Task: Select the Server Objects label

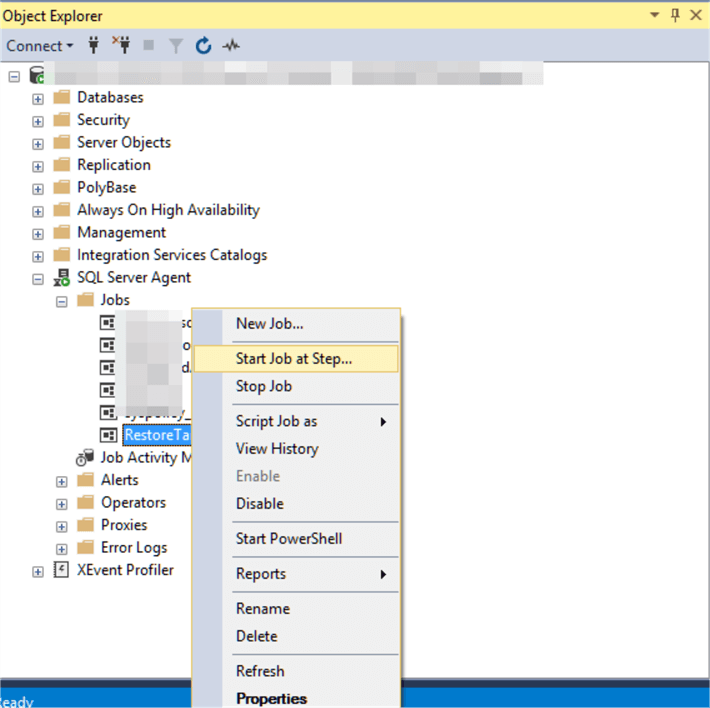Action: [124, 142]
